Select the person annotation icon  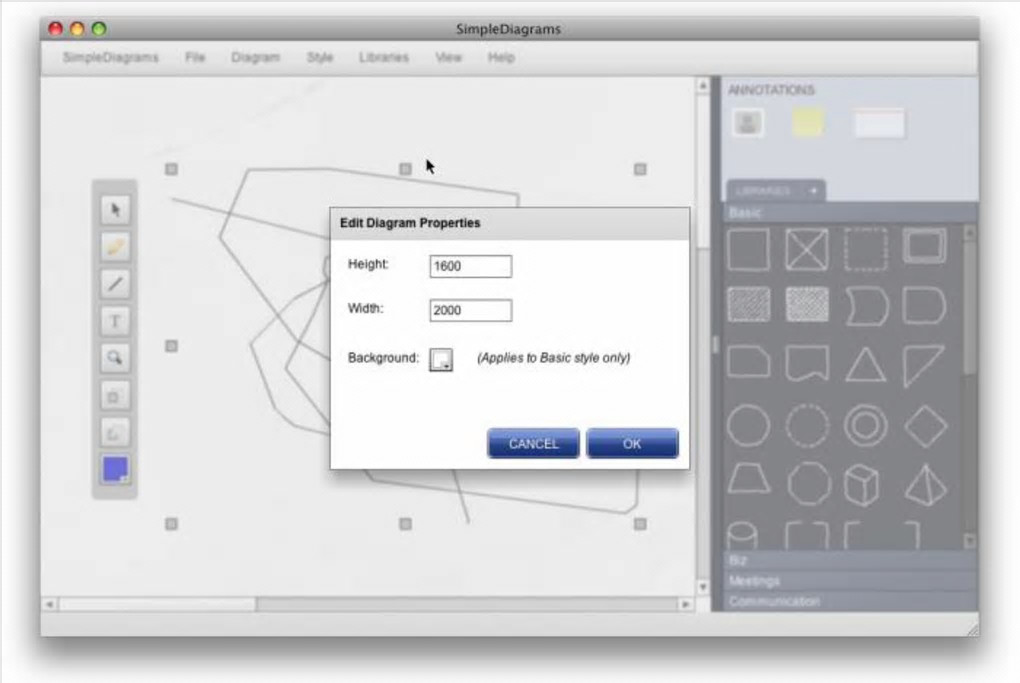[x=748, y=122]
